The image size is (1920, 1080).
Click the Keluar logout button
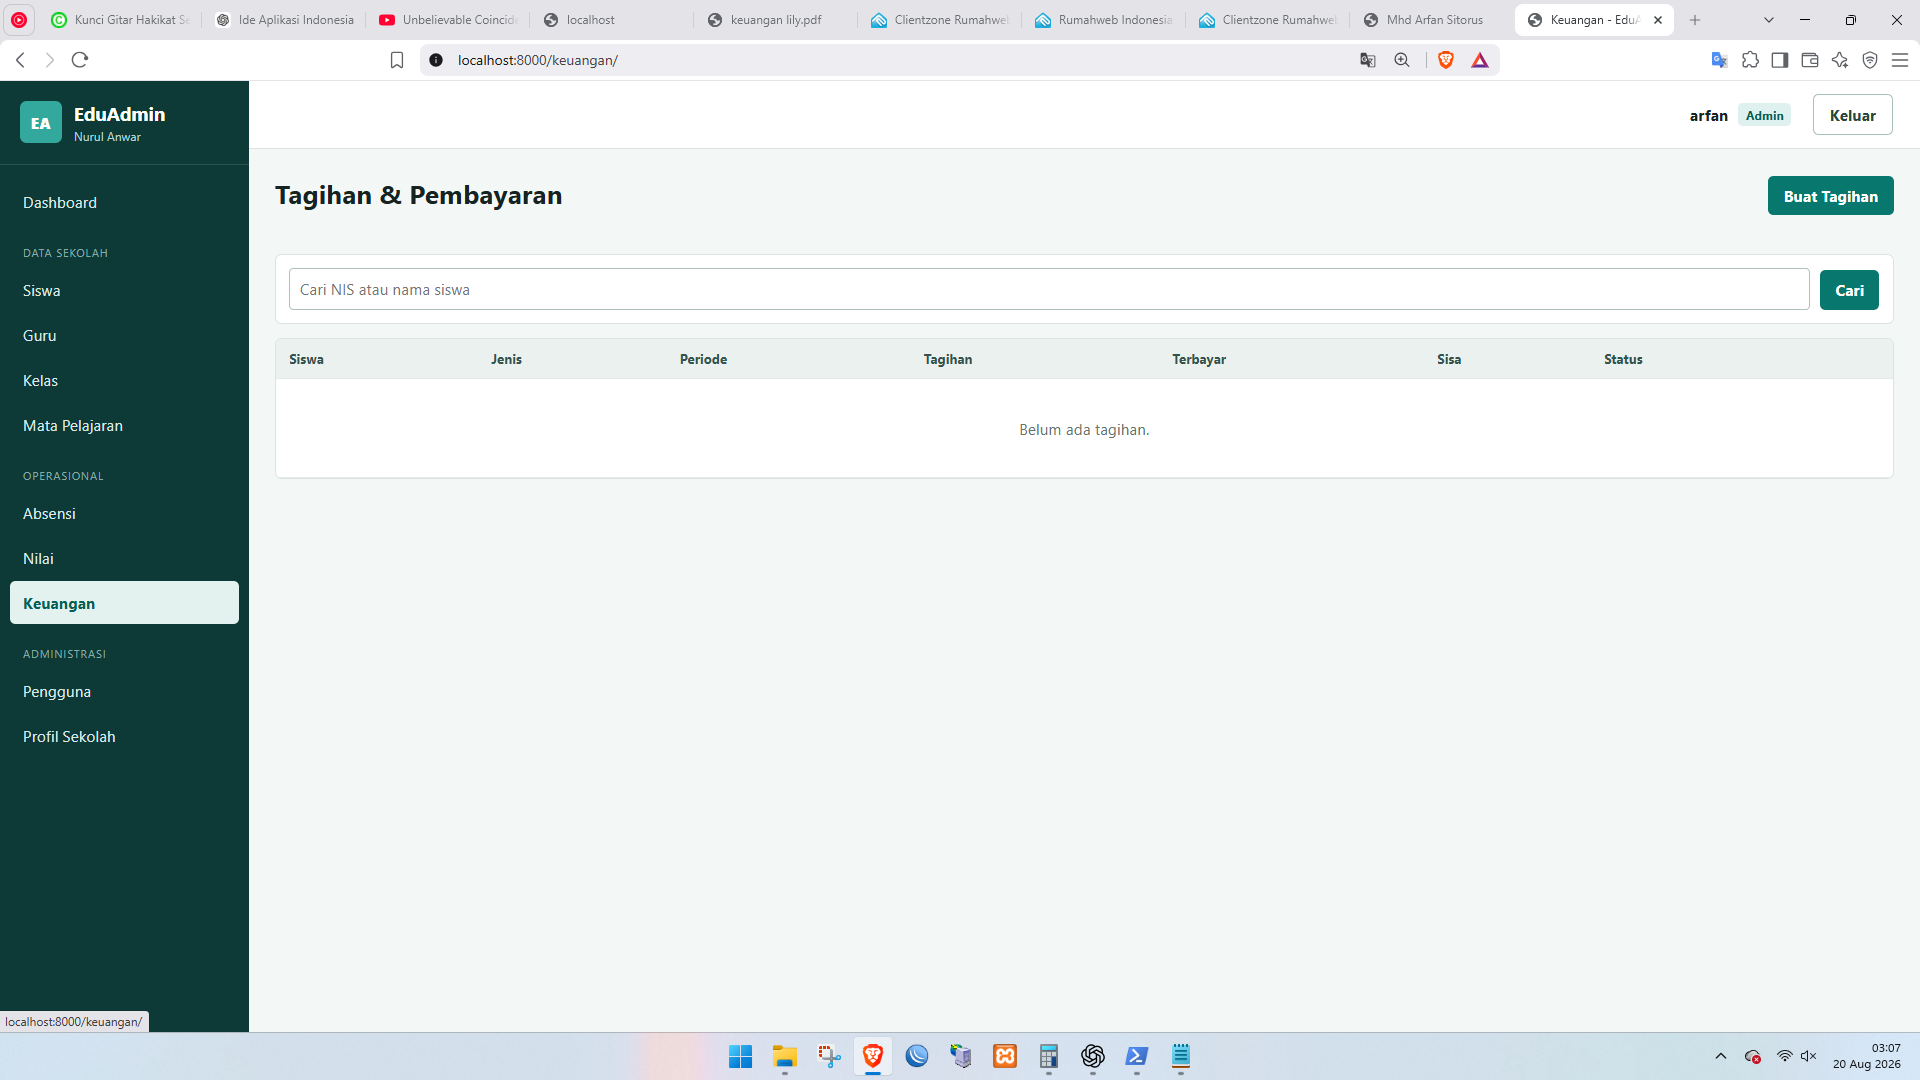pos(1852,115)
